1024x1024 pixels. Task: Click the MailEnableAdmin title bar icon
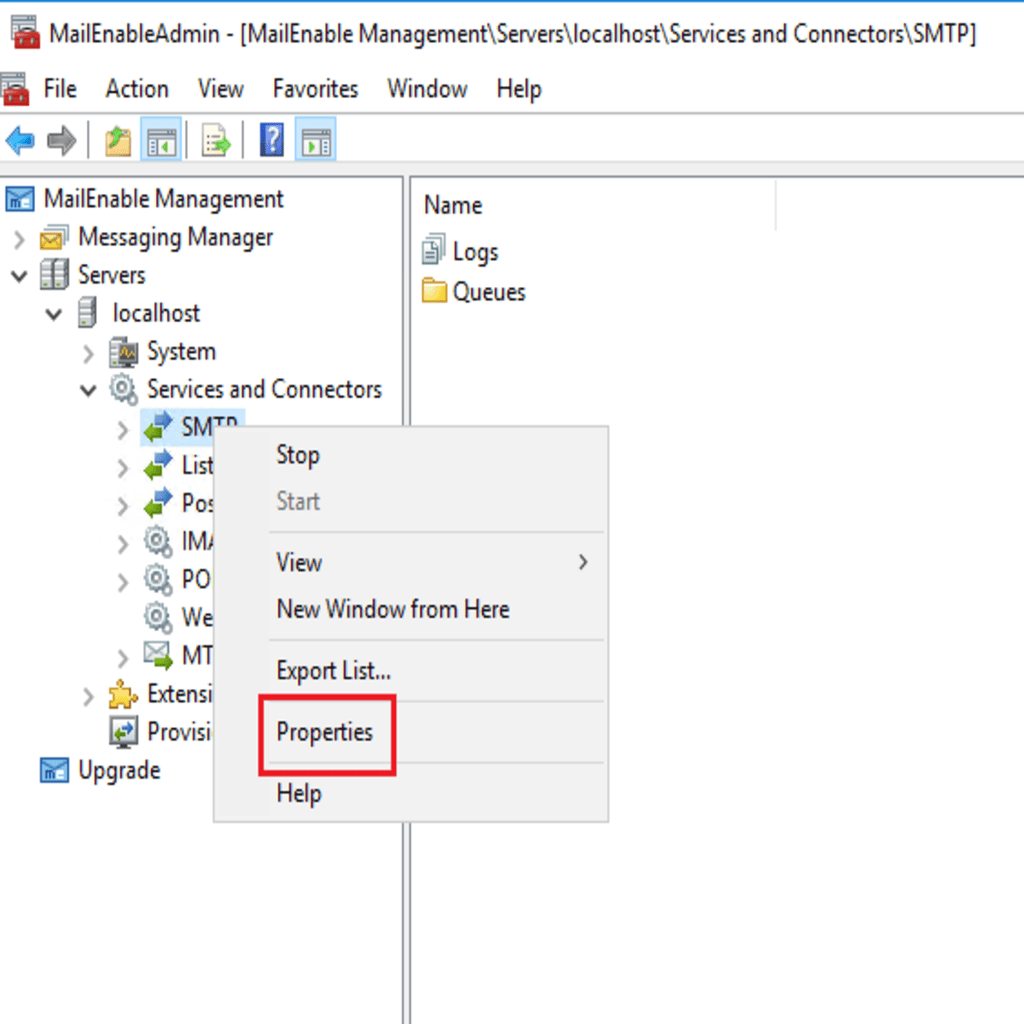(x=25, y=33)
